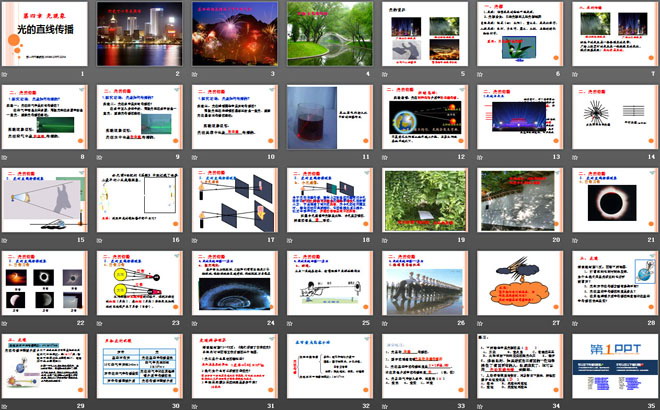Select slide 22 with six eclipse photos

pyautogui.click(x=45, y=283)
